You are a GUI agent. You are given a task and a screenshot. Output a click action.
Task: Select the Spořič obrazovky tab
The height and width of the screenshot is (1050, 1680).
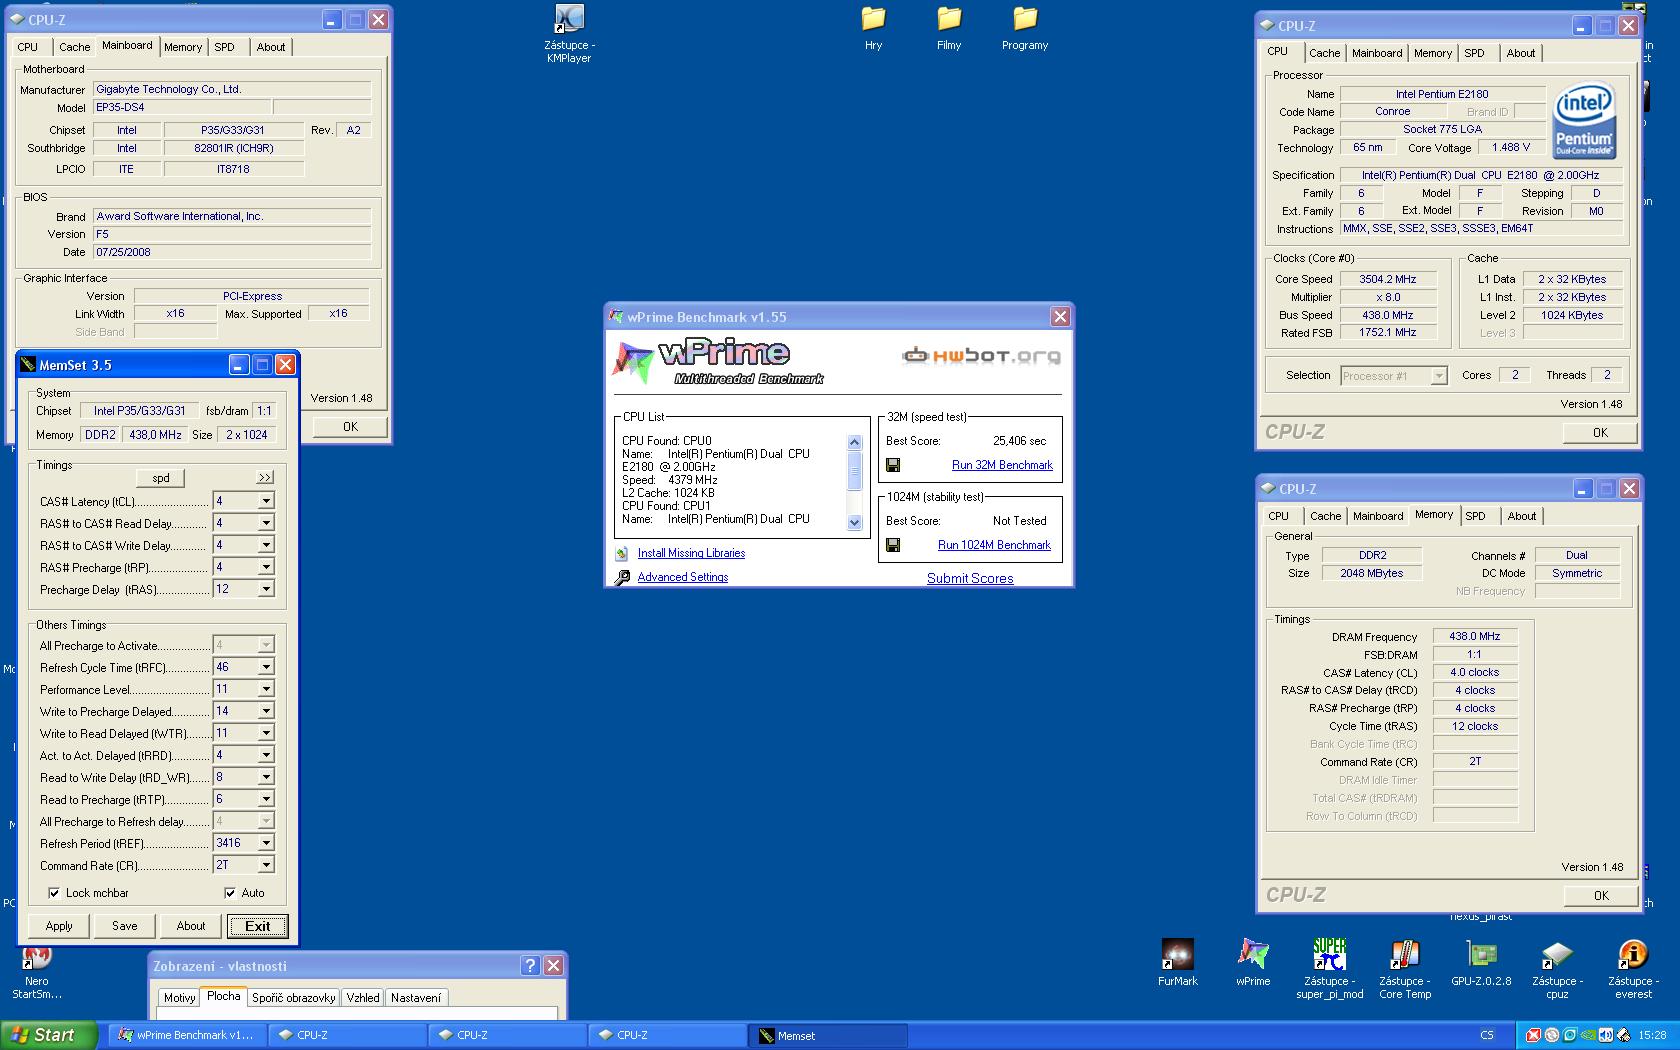[293, 998]
